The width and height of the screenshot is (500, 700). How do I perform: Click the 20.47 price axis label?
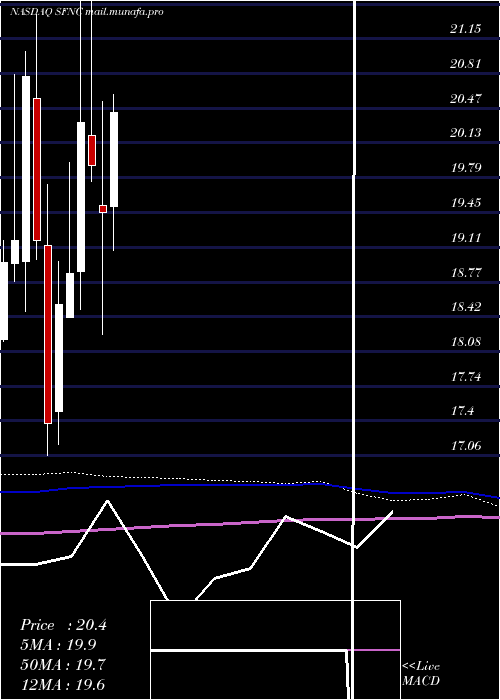pyautogui.click(x=466, y=99)
